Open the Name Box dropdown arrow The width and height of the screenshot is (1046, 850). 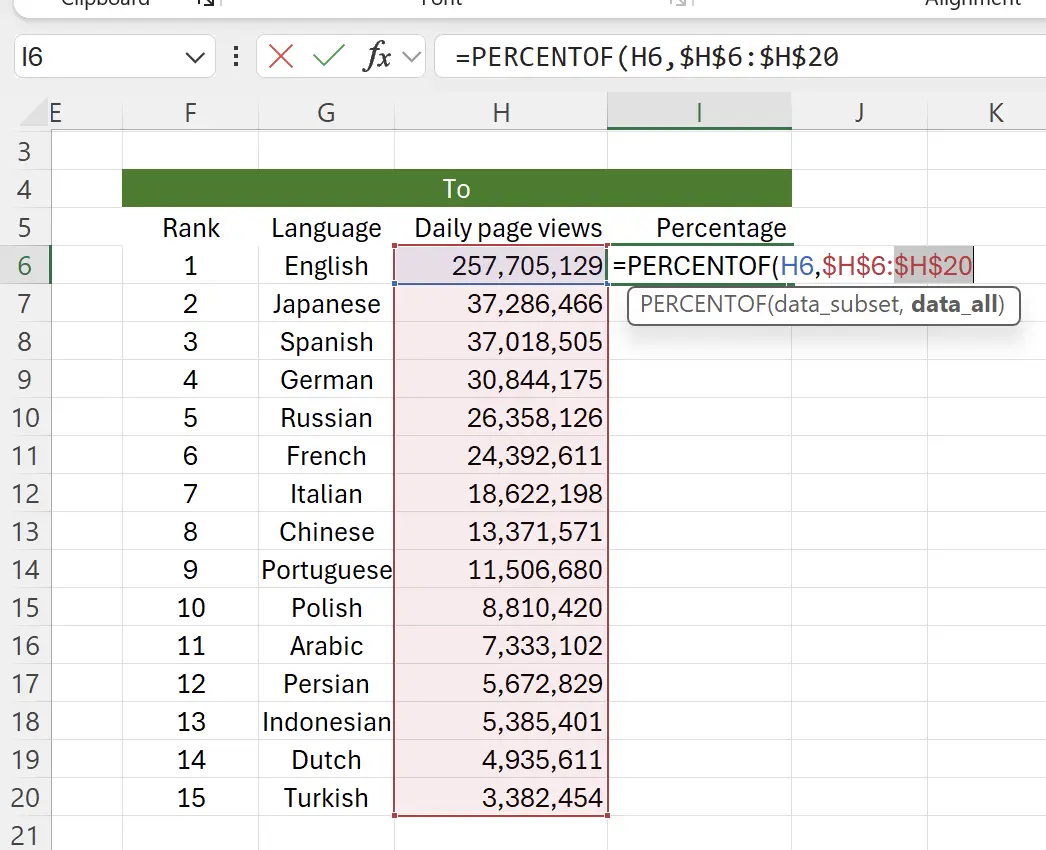(196, 56)
